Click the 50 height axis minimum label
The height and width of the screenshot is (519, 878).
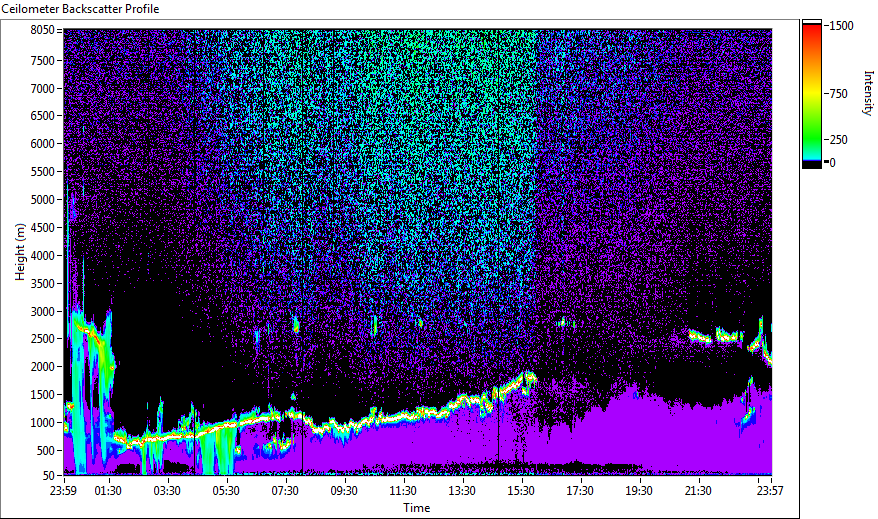point(49,475)
